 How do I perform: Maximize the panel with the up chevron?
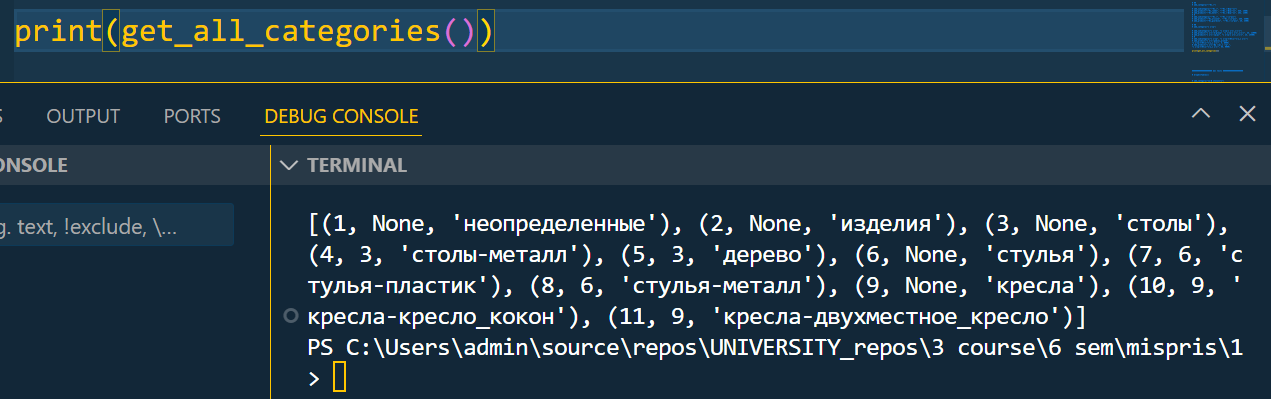[1201, 114]
